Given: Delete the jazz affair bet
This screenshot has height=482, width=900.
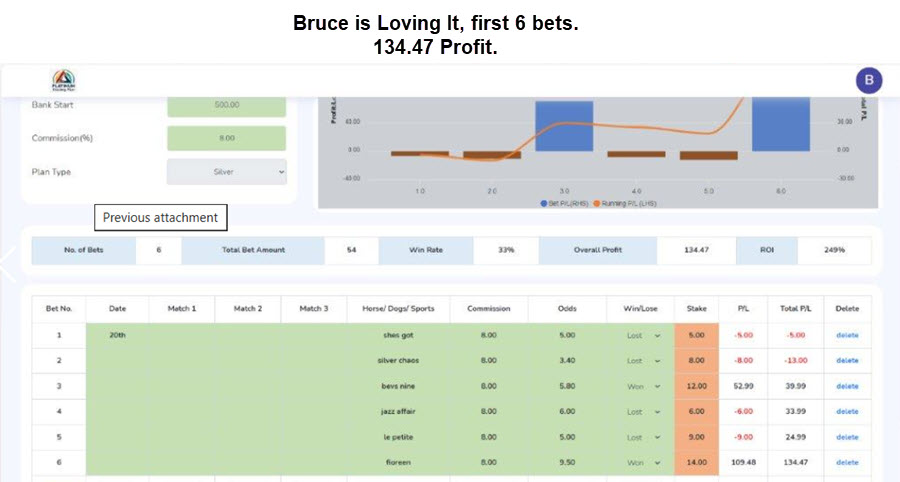Looking at the screenshot, I should click(x=847, y=411).
